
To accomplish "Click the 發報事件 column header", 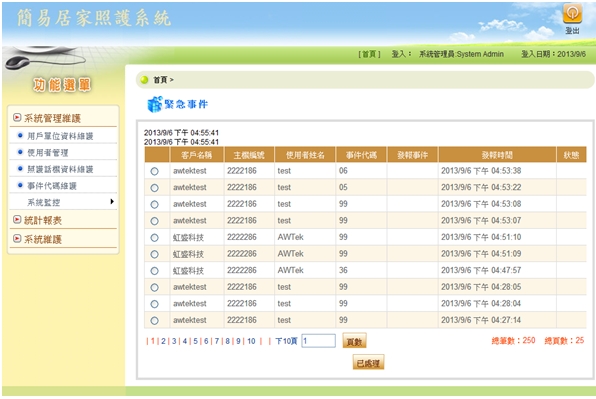I will (412, 155).
